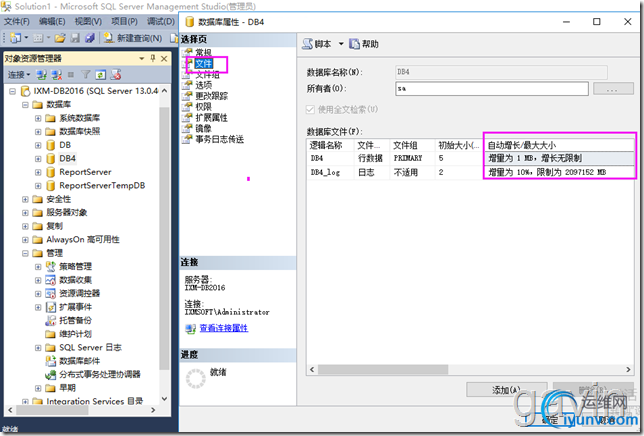The width and height of the screenshot is (644, 436).
Task: Select the 文件 page
Action: tap(204, 64)
